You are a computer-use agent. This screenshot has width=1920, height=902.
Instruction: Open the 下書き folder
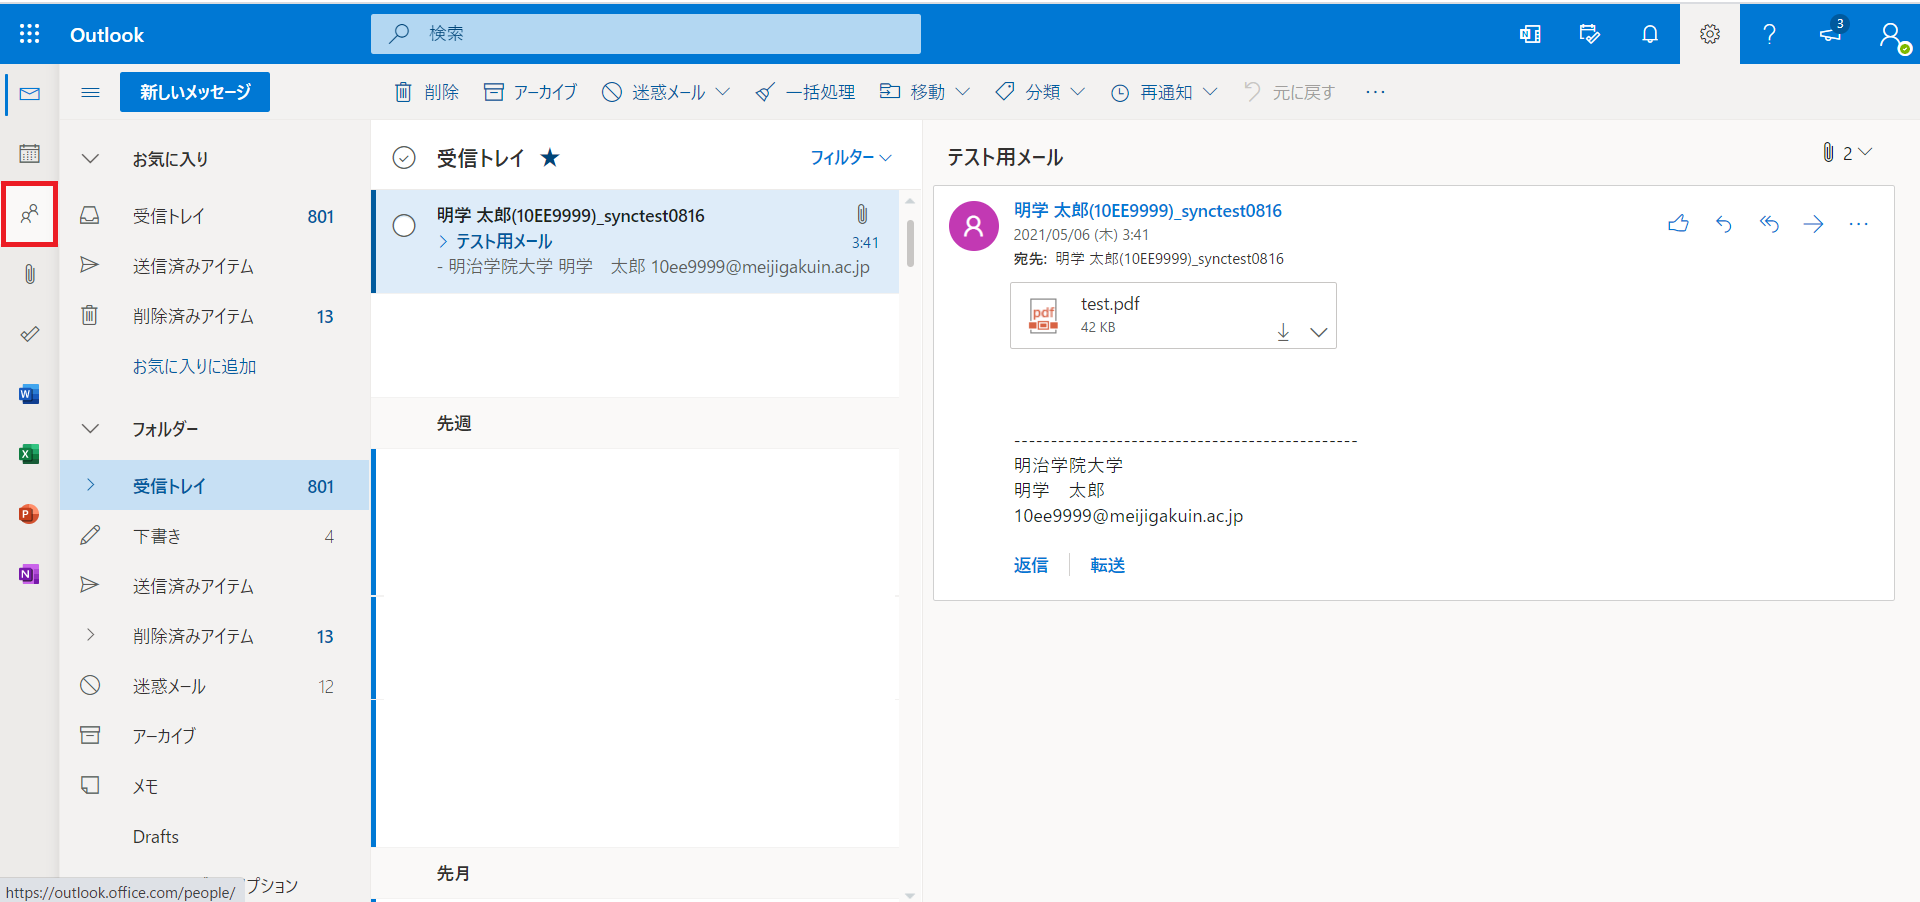coord(158,536)
